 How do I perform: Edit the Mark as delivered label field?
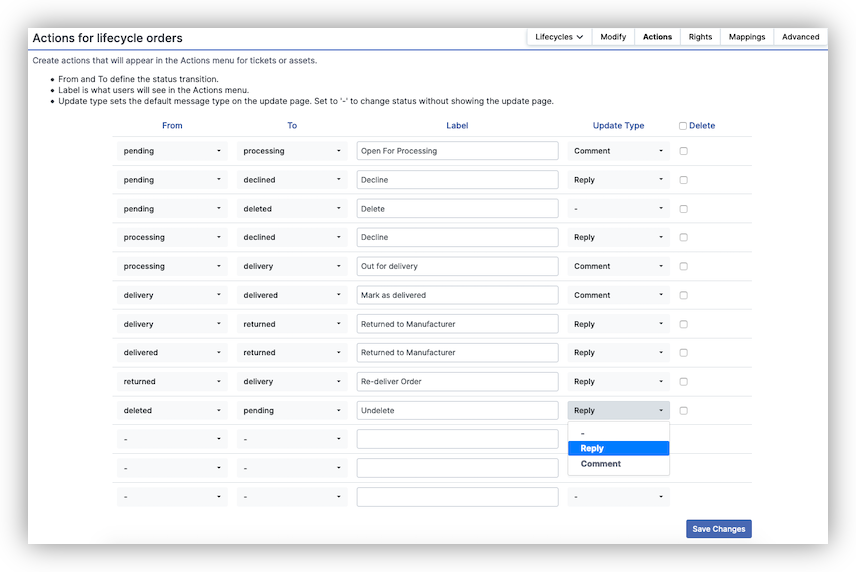[457, 296]
